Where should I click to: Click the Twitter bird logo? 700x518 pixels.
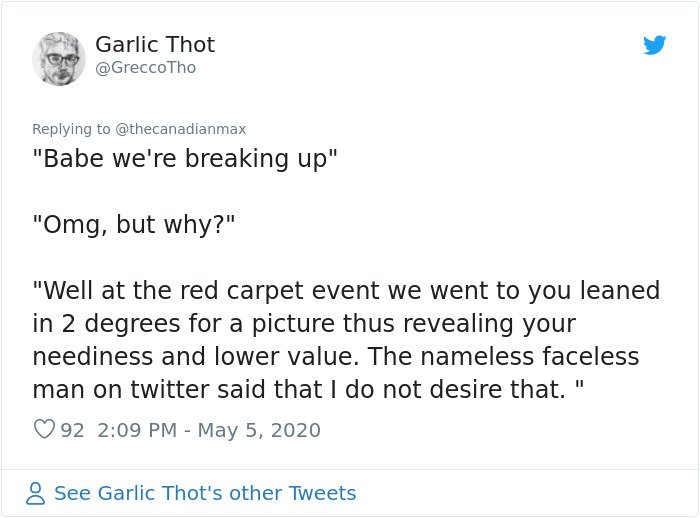[655, 45]
